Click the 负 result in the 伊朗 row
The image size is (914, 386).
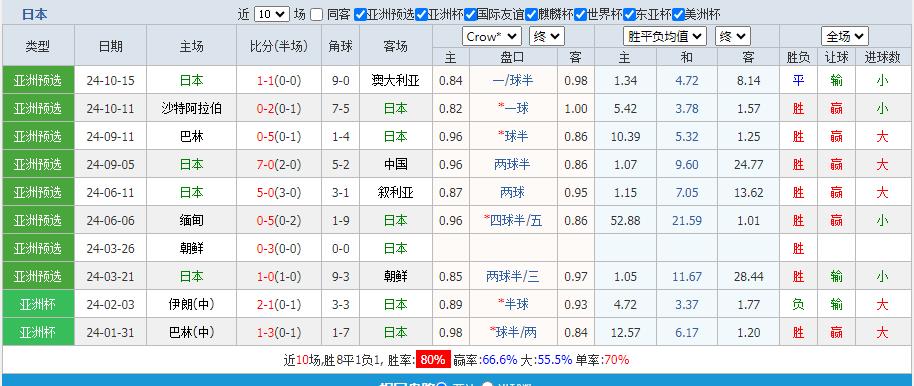(798, 304)
